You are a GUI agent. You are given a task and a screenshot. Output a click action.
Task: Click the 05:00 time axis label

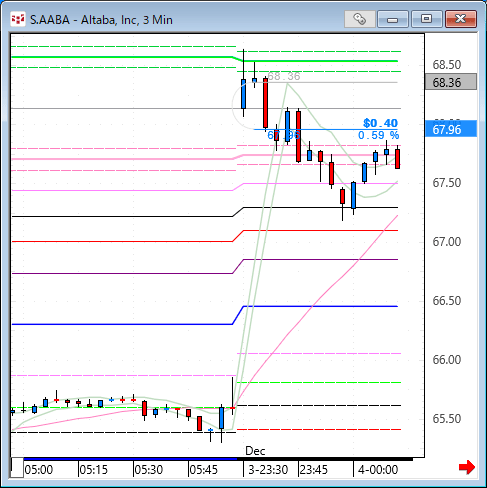[x=39, y=470]
